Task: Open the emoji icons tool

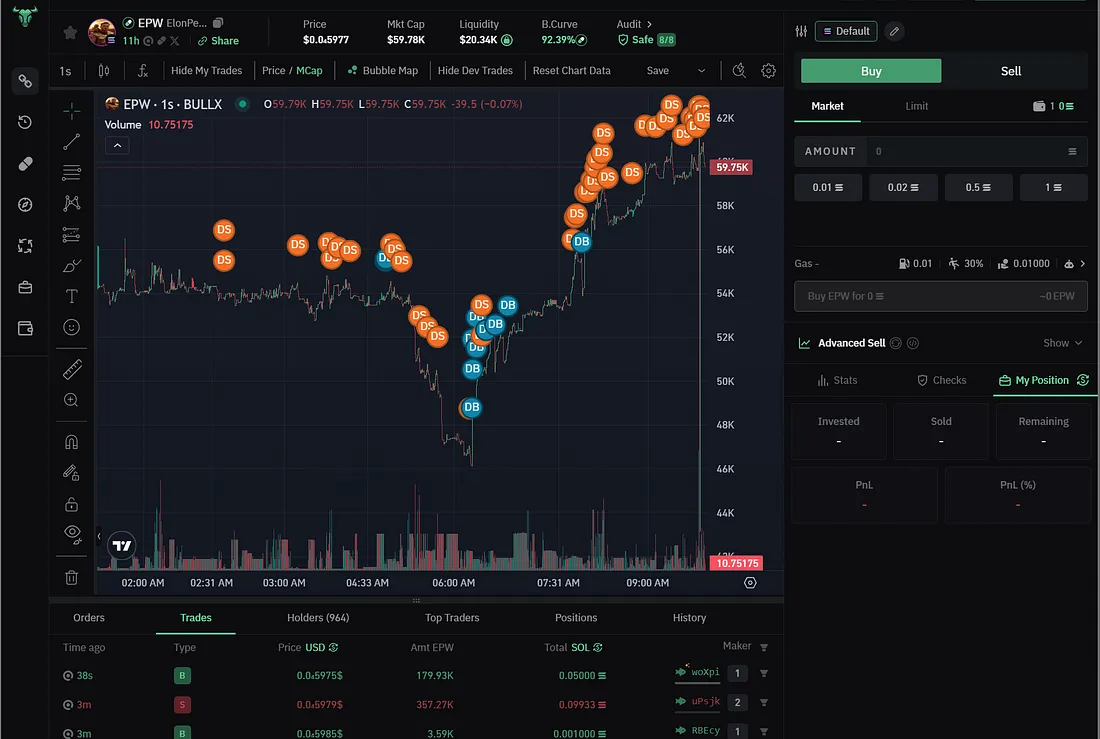Action: point(72,327)
